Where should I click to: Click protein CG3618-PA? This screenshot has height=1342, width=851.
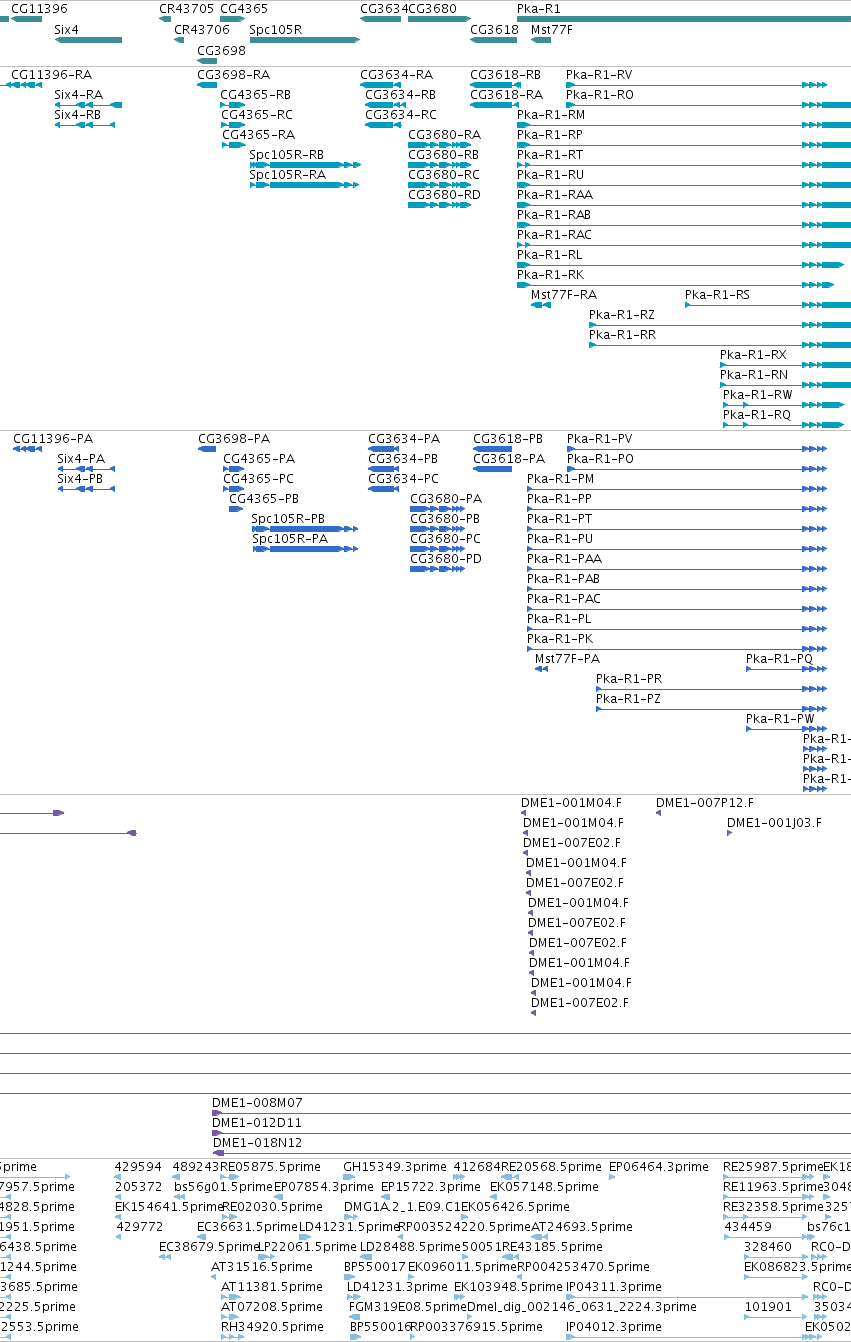click(509, 459)
